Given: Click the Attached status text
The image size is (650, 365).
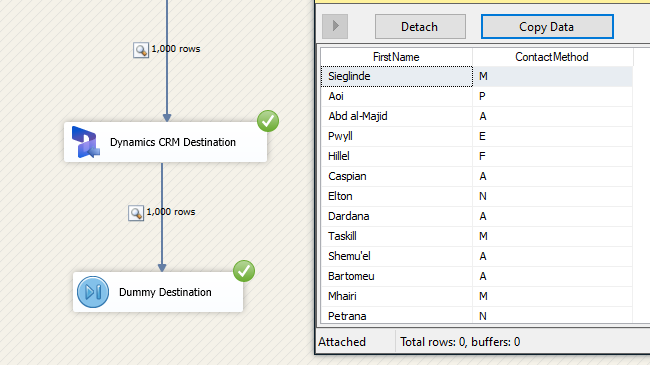Looking at the screenshot, I should point(342,342).
